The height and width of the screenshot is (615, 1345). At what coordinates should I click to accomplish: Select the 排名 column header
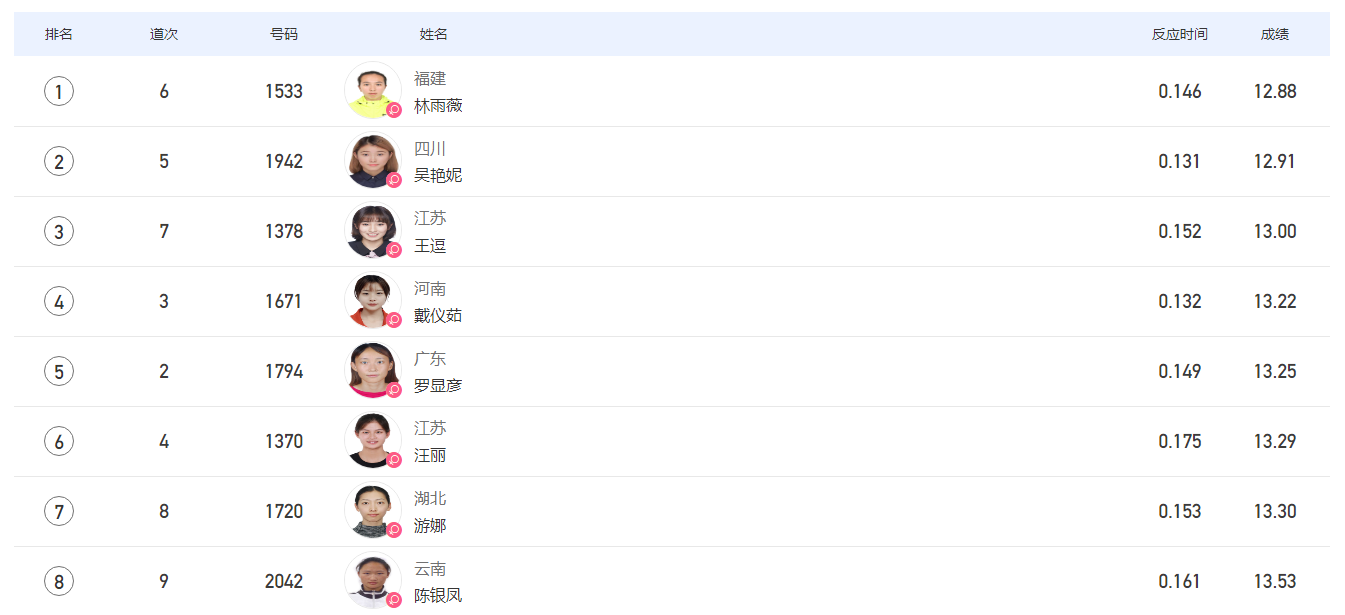click(x=59, y=34)
